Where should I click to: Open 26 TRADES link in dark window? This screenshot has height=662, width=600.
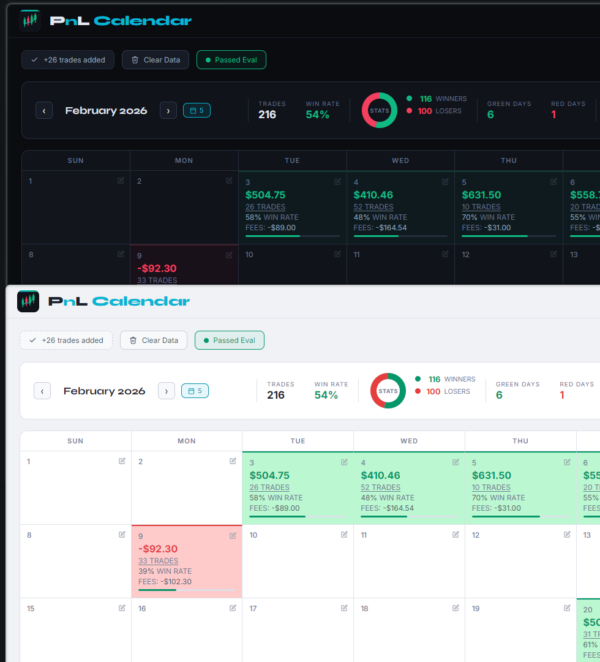[265, 207]
